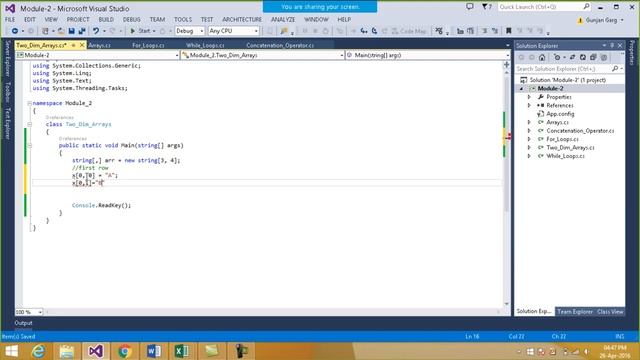Screen dimensions: 640x360
Task: Open the Output panel tab
Action: [x=23, y=323]
